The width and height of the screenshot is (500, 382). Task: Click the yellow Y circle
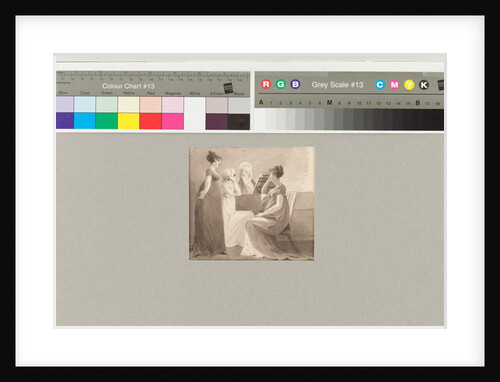409,85
